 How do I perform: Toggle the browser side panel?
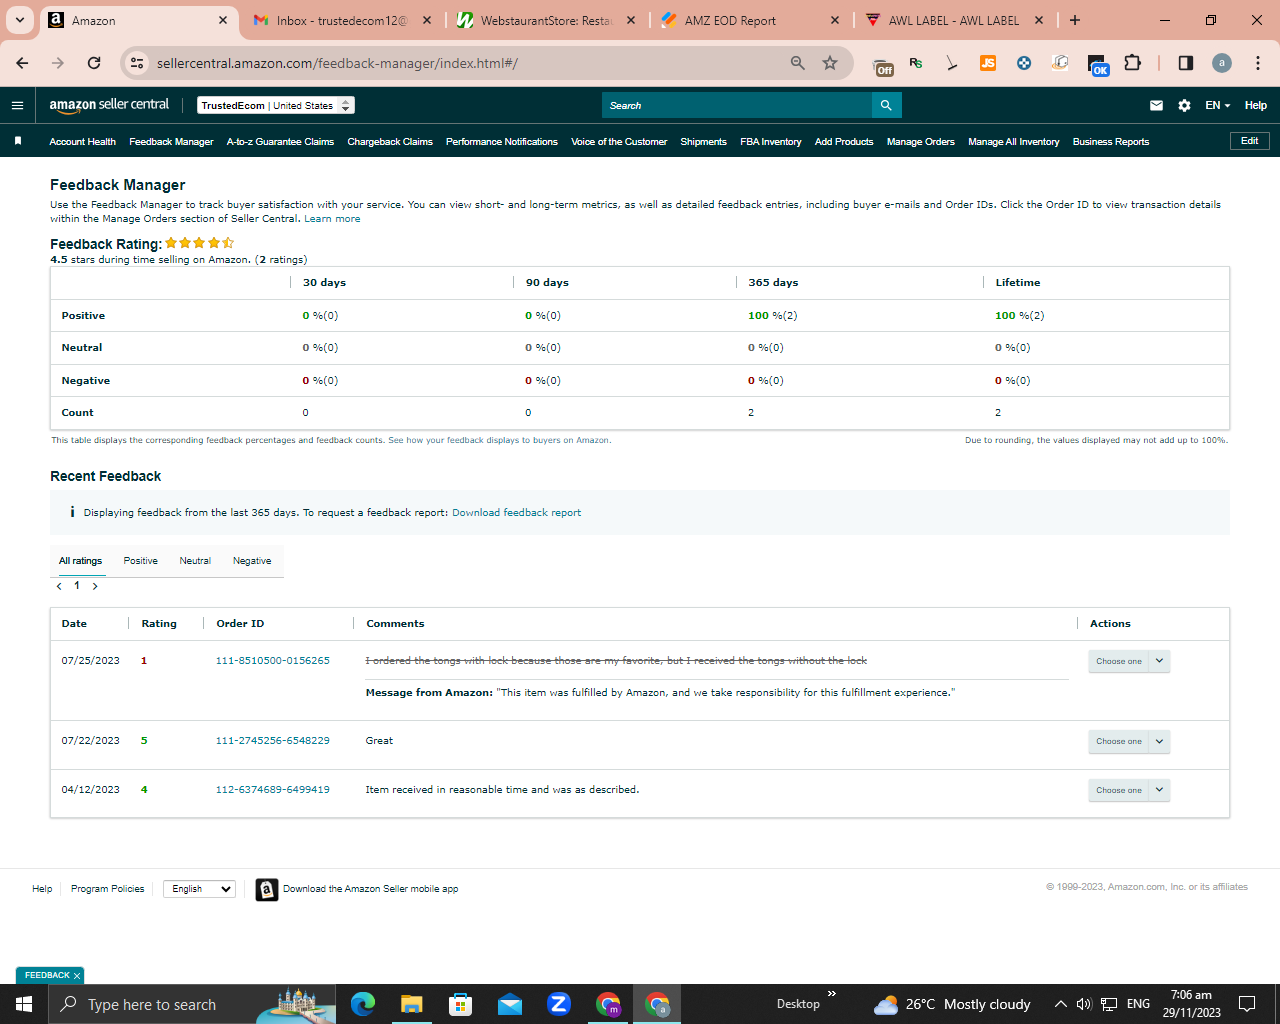[1186, 63]
